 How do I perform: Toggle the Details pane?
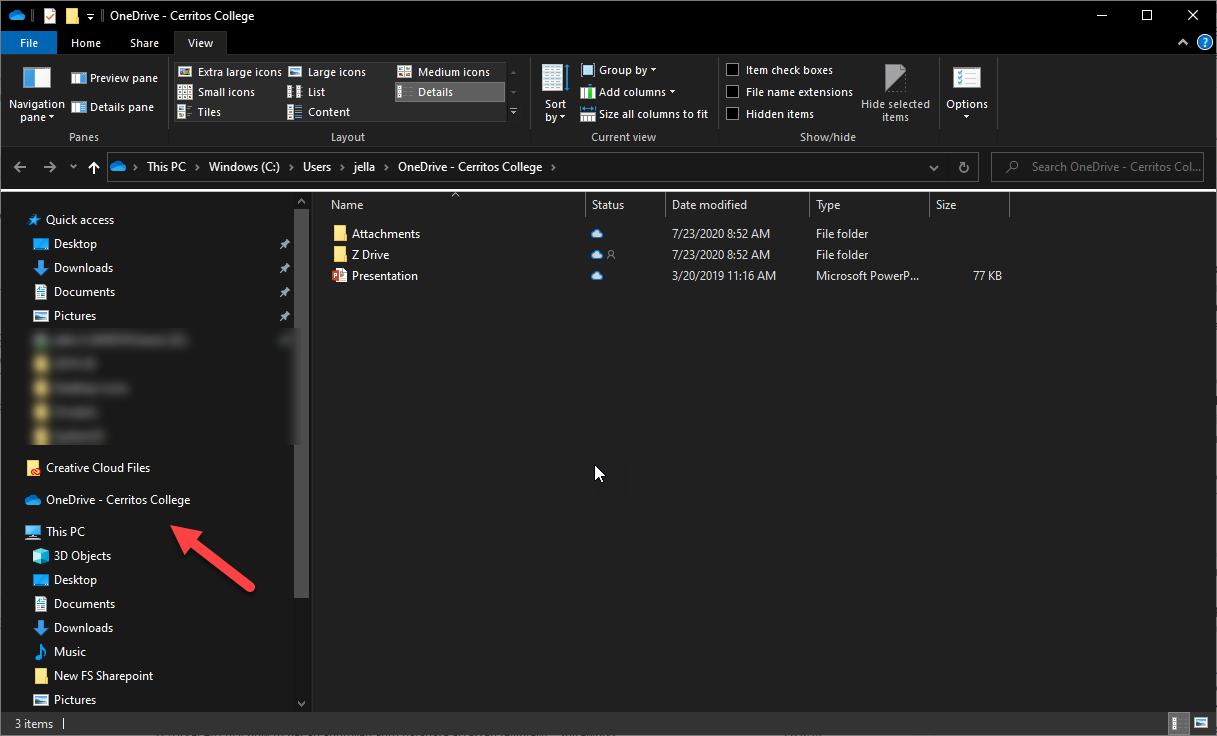[x=113, y=107]
